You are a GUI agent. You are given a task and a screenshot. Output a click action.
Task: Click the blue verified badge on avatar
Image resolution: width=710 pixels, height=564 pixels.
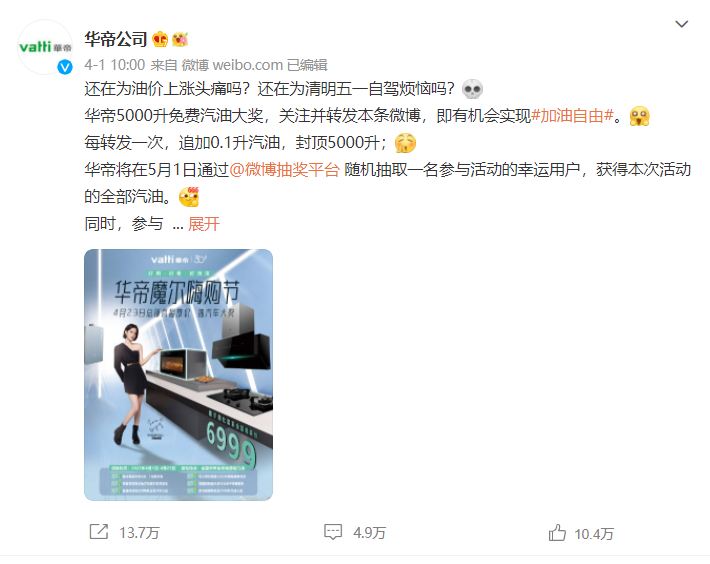65,67
